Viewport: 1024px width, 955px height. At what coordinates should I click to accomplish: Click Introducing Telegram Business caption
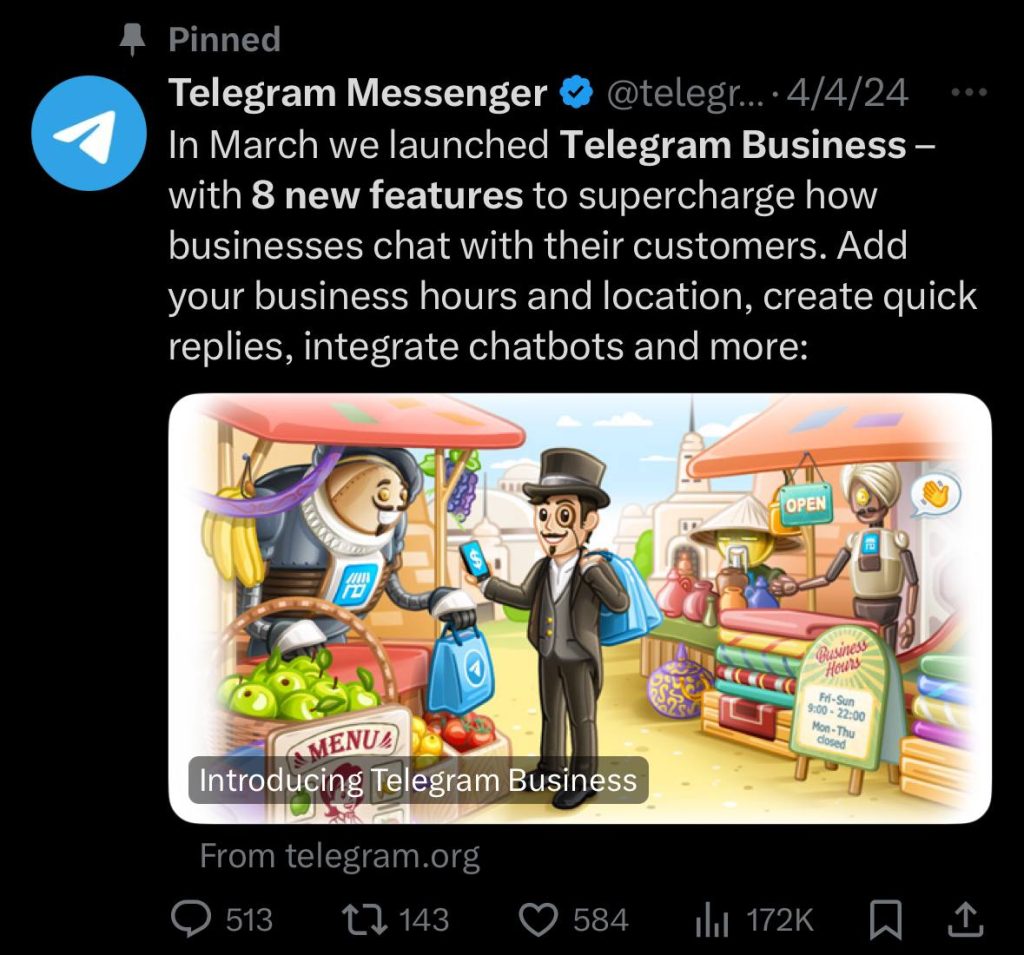point(418,780)
